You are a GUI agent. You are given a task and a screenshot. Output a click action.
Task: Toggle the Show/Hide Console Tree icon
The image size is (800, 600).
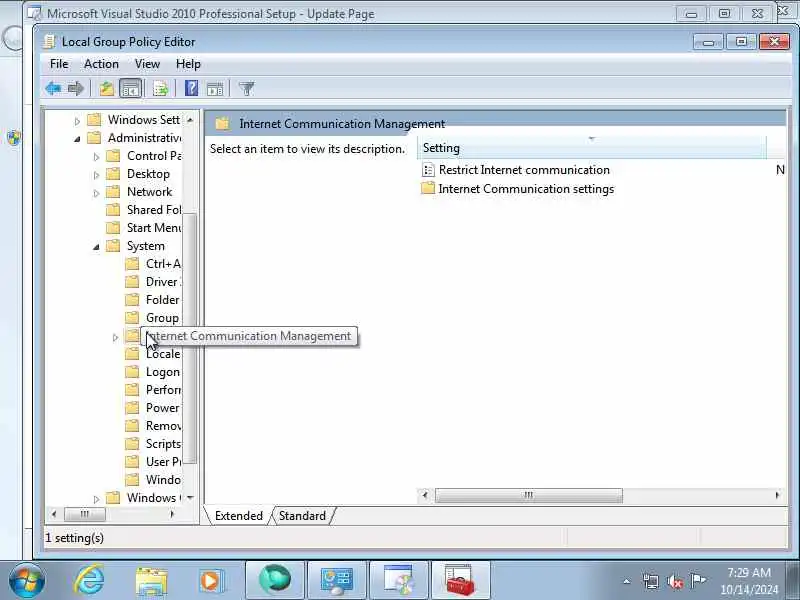pos(131,89)
